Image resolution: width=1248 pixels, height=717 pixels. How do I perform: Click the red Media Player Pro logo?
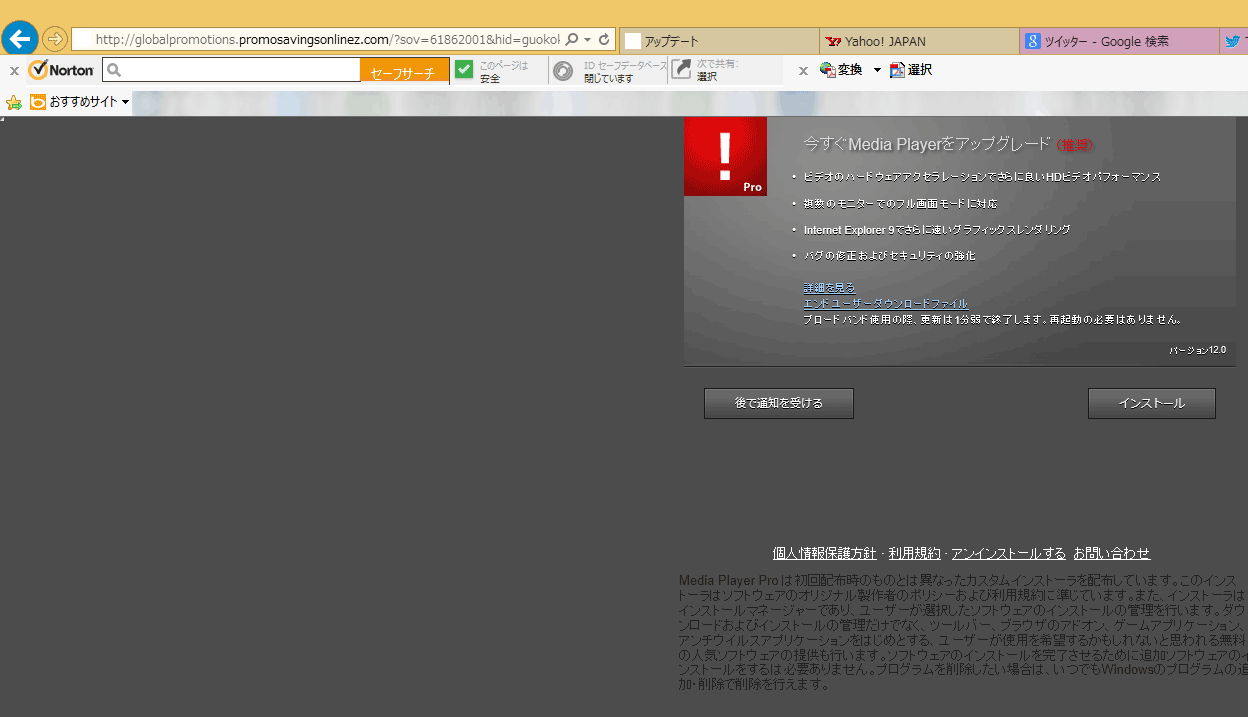click(x=725, y=156)
